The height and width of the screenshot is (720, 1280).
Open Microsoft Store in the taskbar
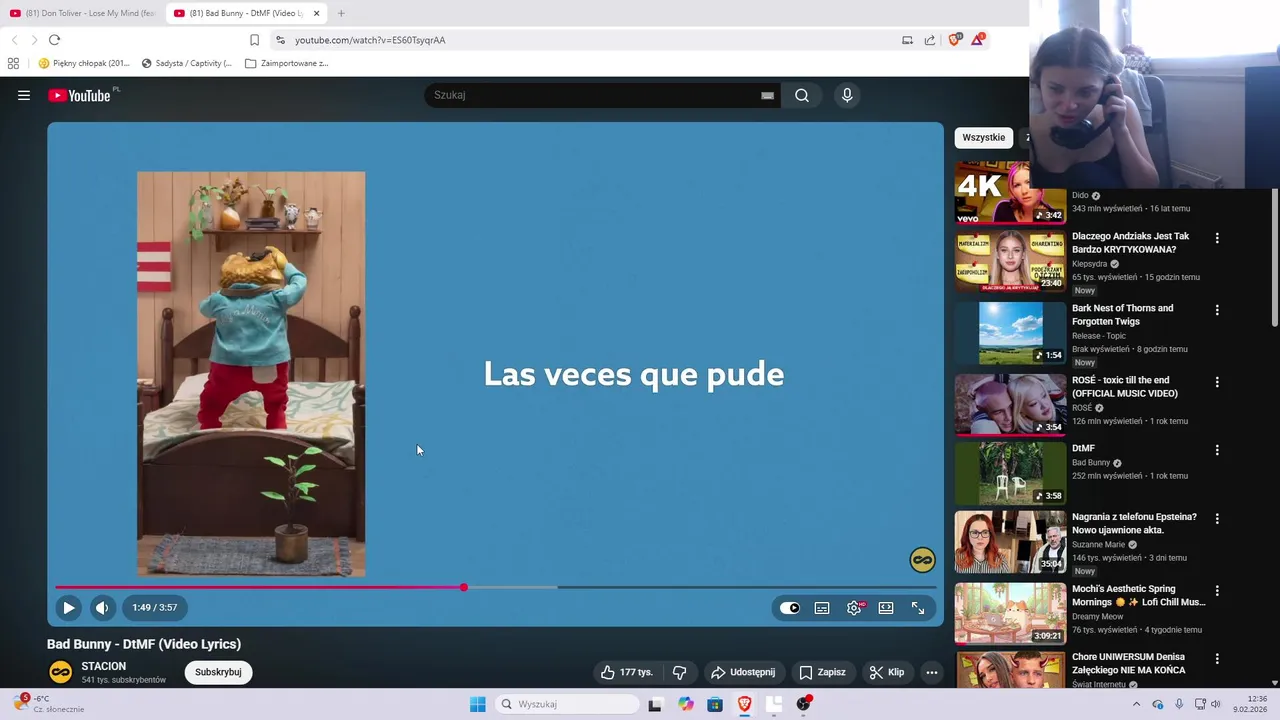click(x=715, y=704)
